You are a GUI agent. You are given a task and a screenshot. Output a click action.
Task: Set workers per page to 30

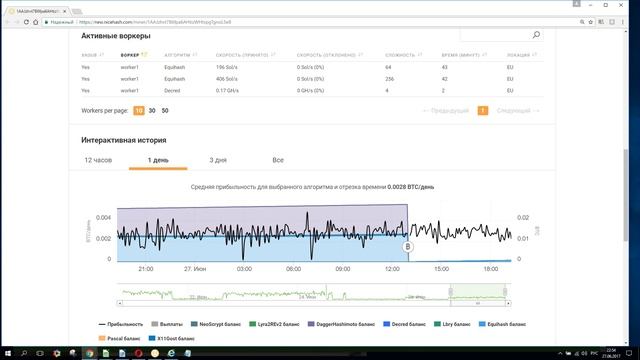152,111
